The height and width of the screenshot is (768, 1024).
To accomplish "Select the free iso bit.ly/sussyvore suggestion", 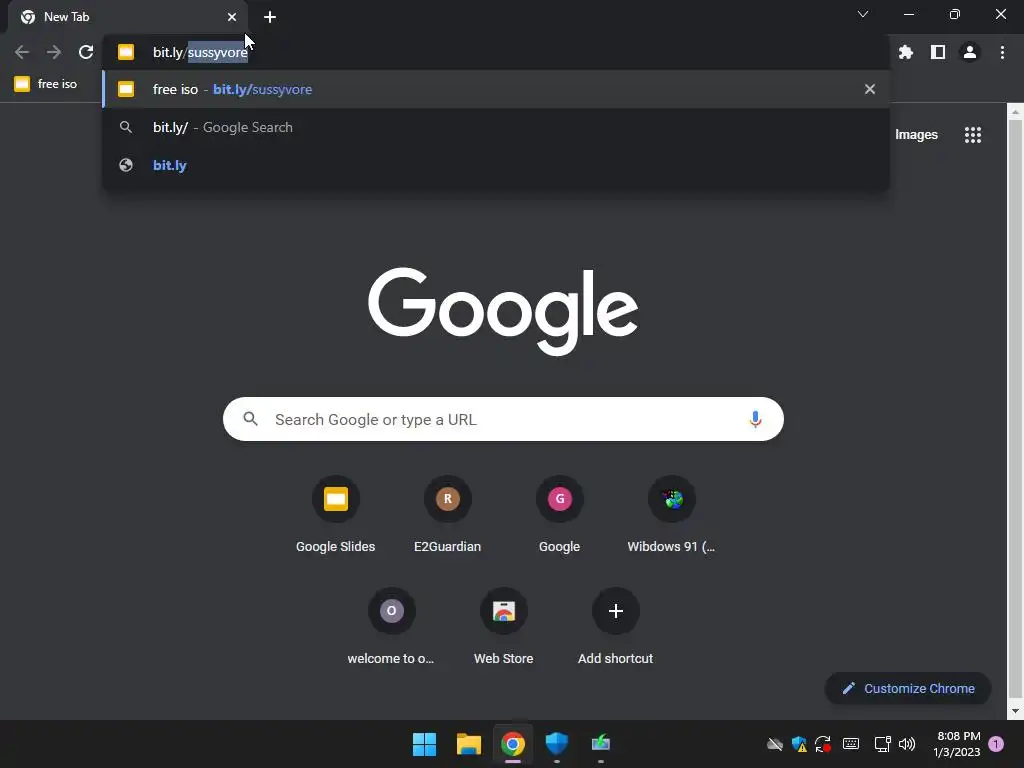I will 496,89.
